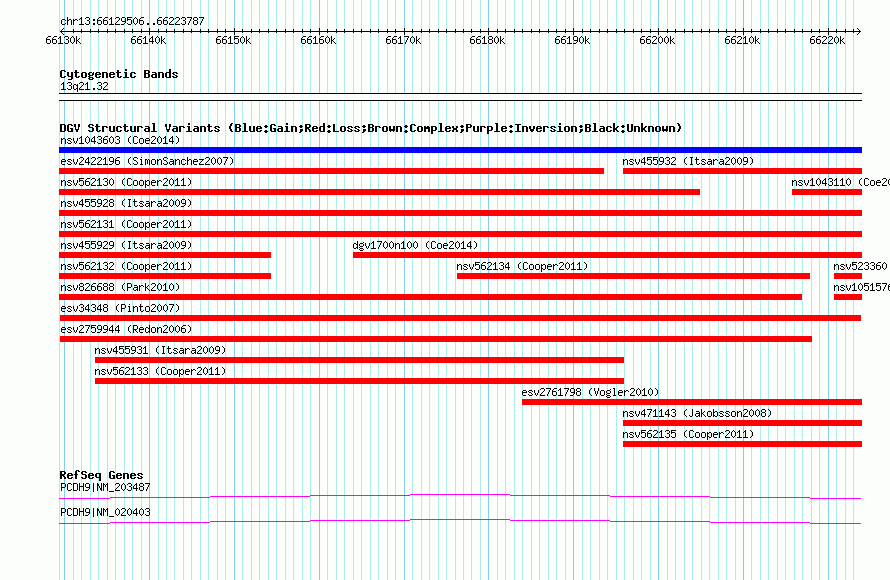Click the red bar under nsv455931

[359, 360]
